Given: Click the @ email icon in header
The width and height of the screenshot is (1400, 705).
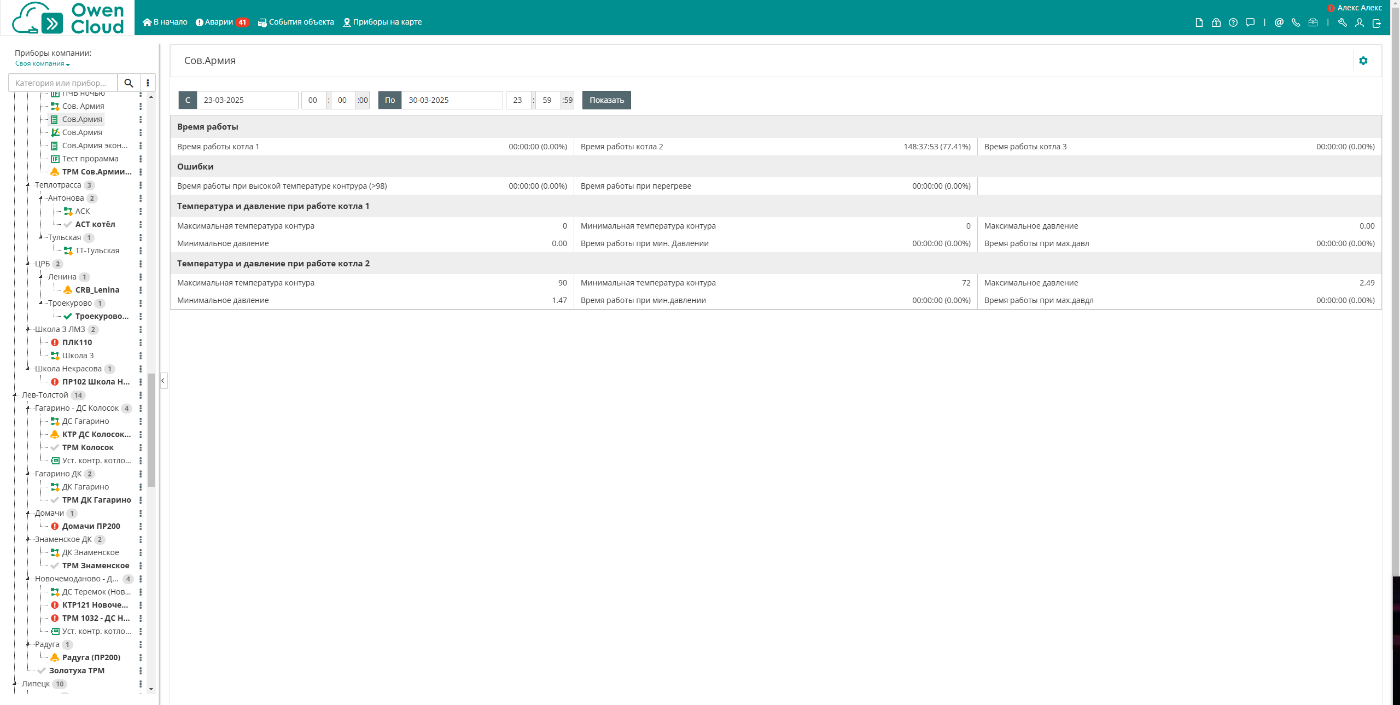Looking at the screenshot, I should (1279, 22).
